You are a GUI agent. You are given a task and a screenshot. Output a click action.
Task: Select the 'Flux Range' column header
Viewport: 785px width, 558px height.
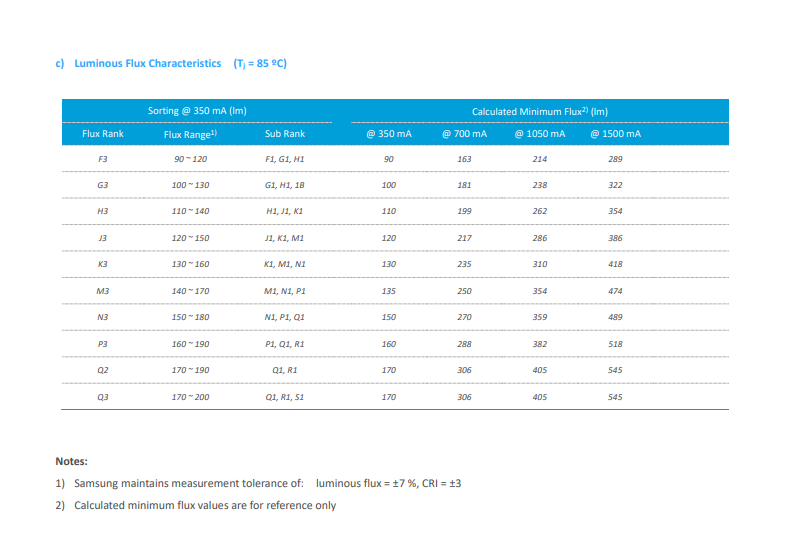pos(190,134)
